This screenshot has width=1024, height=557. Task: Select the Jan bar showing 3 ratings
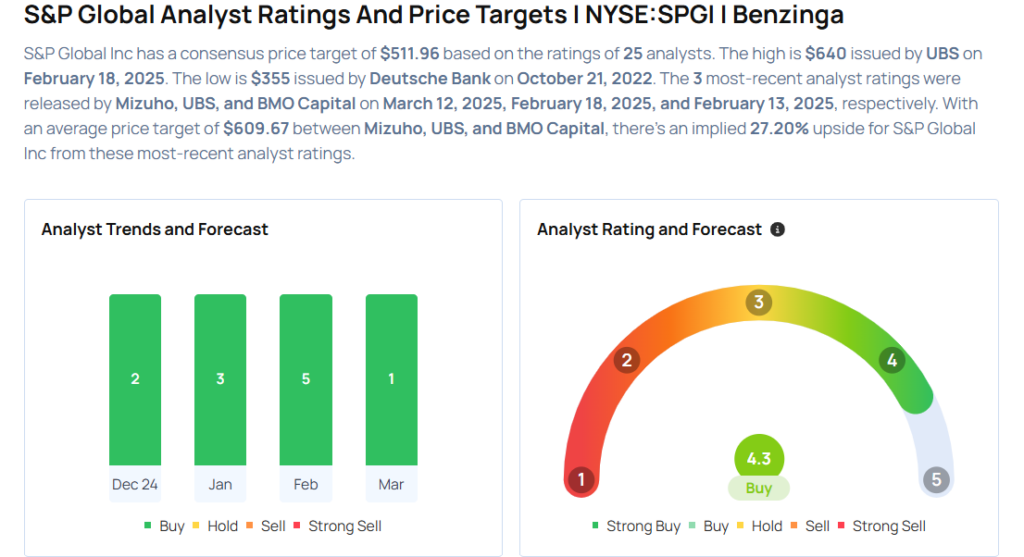click(220, 380)
